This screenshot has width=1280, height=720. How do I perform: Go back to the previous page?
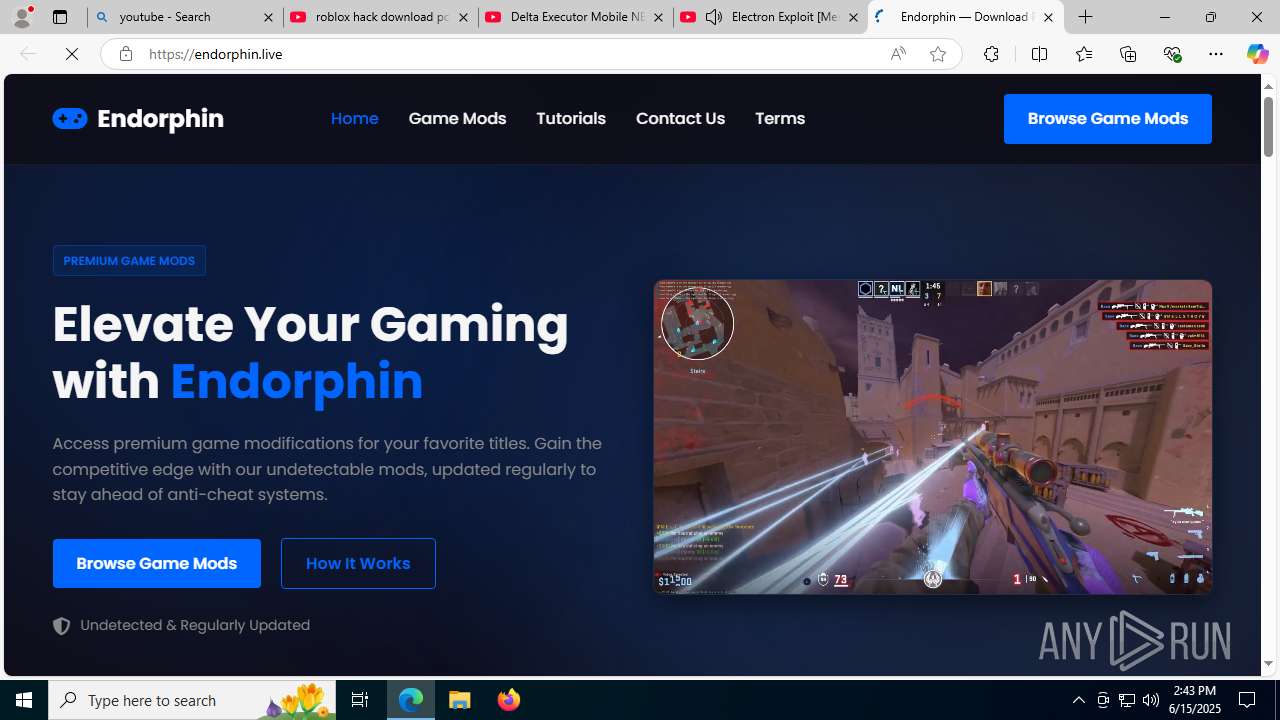[28, 54]
